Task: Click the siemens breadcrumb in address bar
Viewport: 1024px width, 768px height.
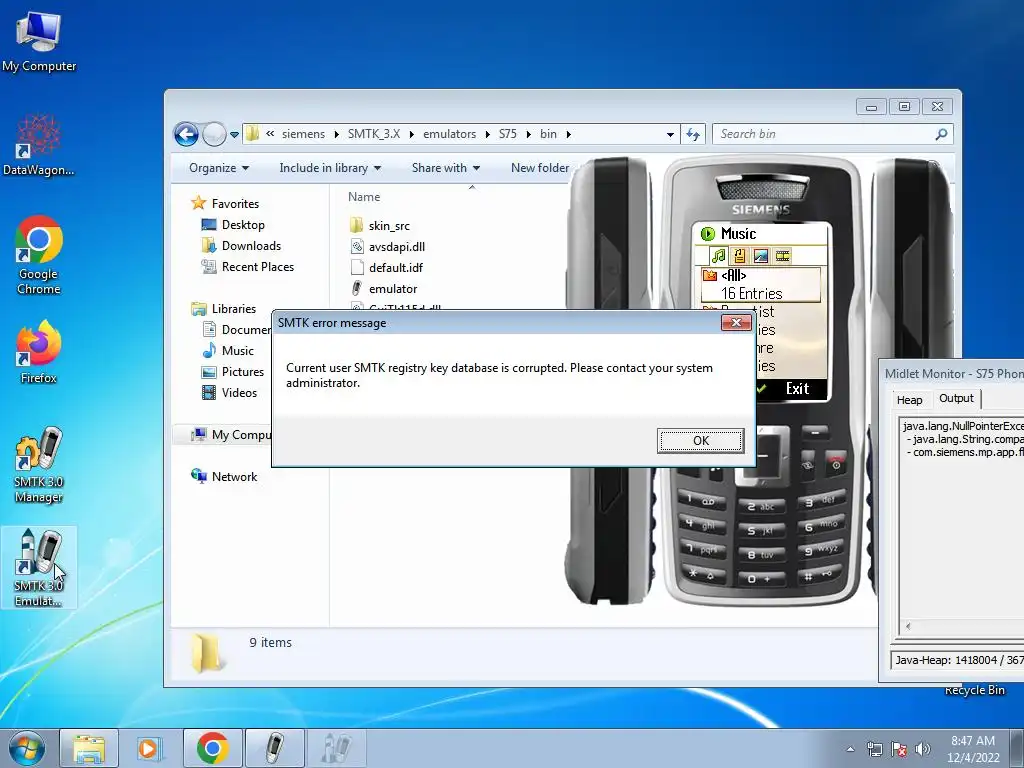Action: coord(303,134)
